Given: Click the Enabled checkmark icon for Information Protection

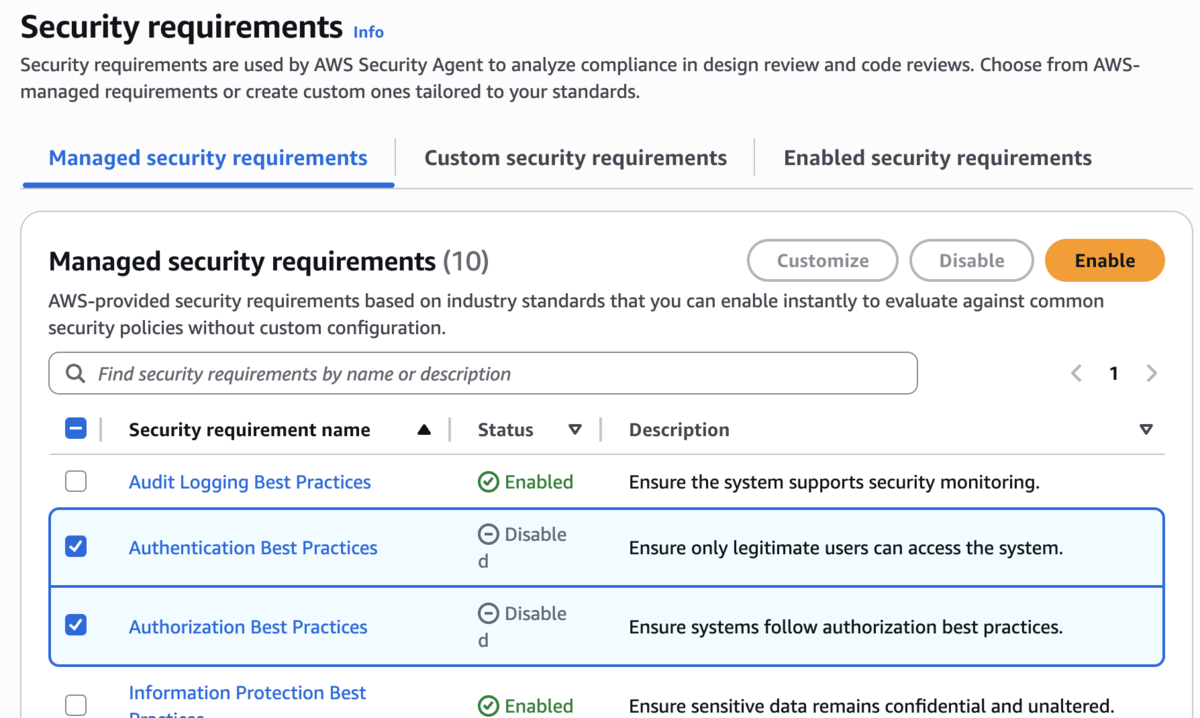Looking at the screenshot, I should click(x=488, y=706).
